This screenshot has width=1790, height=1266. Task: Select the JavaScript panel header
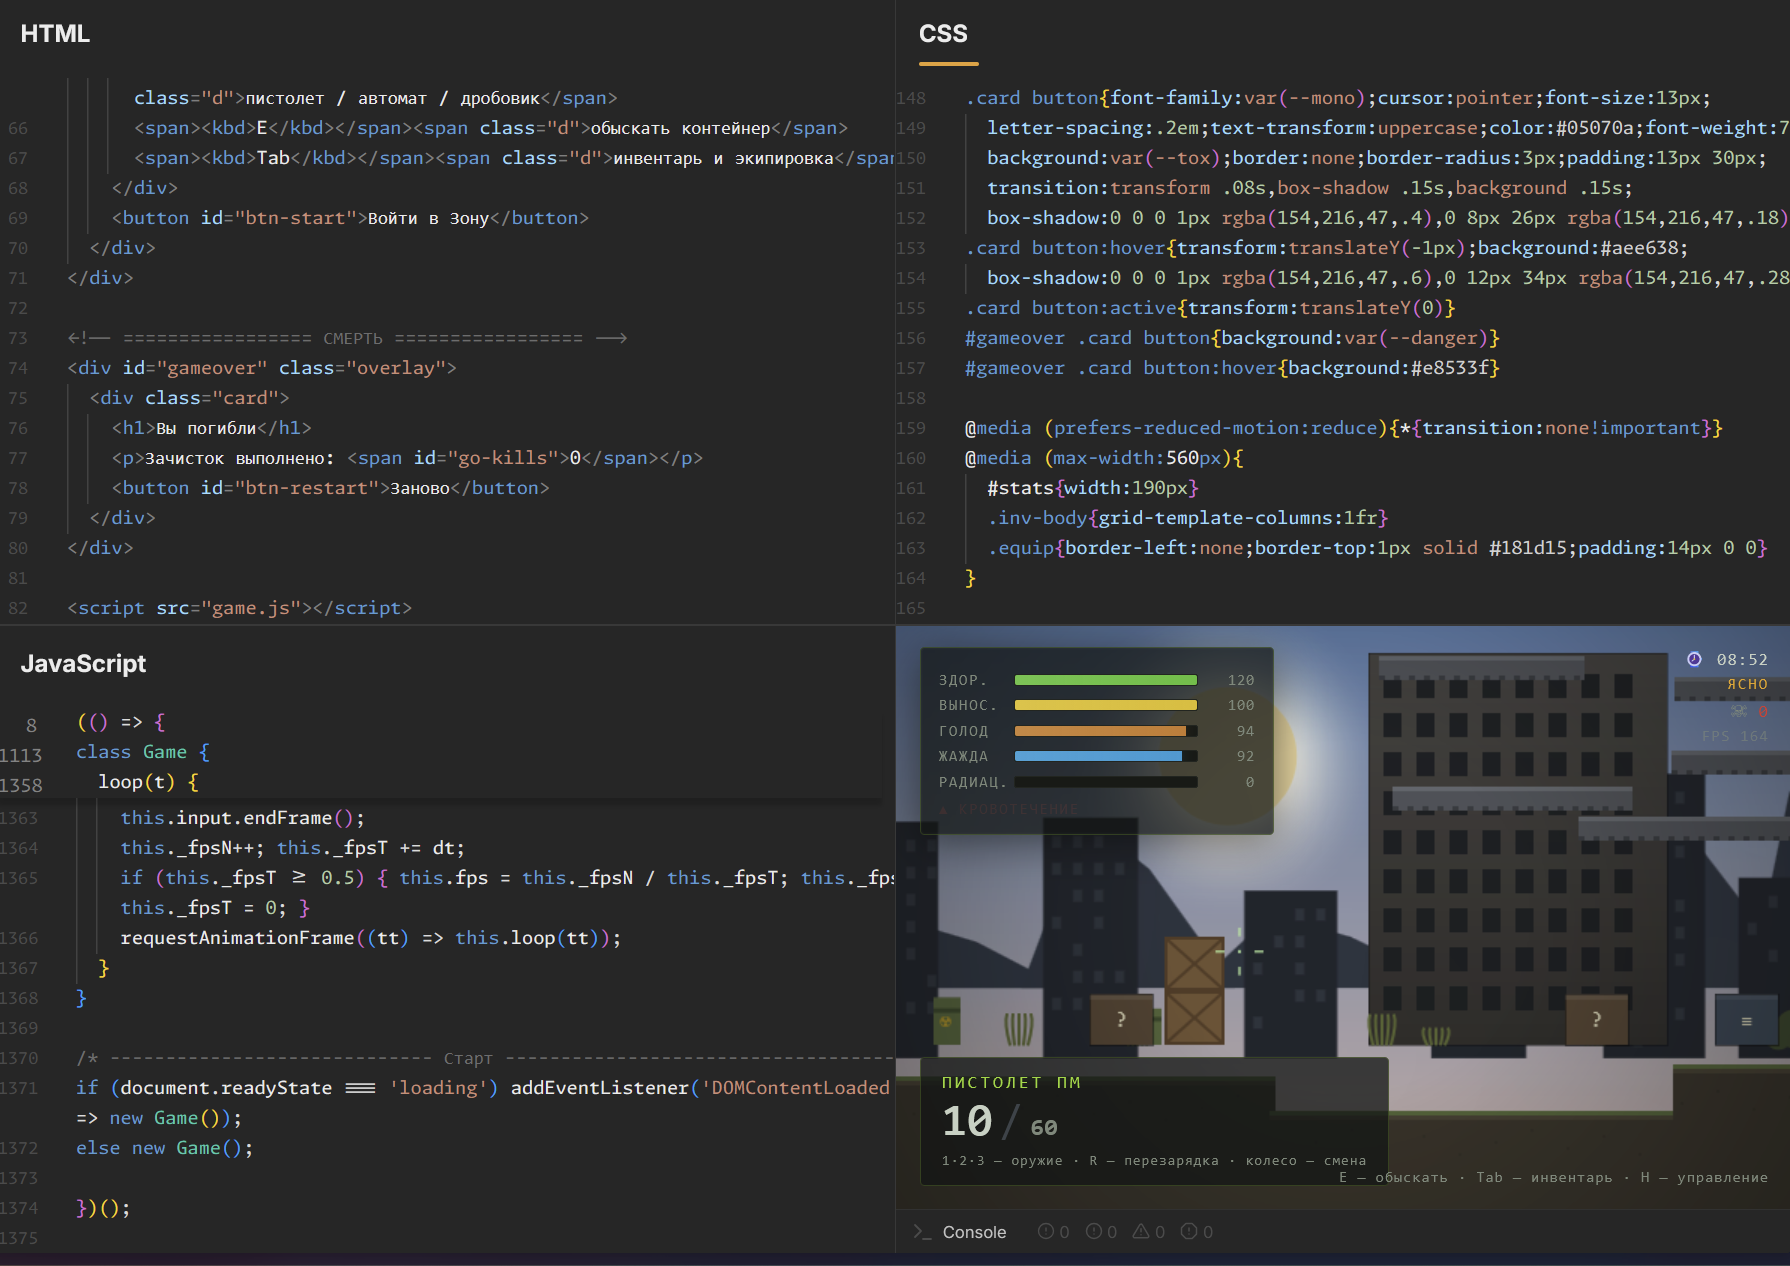point(83,664)
